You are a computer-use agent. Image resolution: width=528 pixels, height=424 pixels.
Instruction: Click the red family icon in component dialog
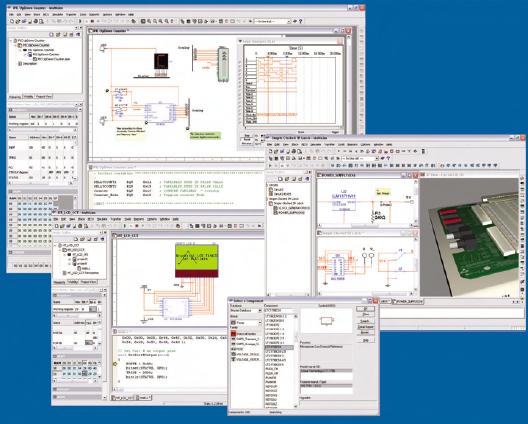click(x=233, y=333)
